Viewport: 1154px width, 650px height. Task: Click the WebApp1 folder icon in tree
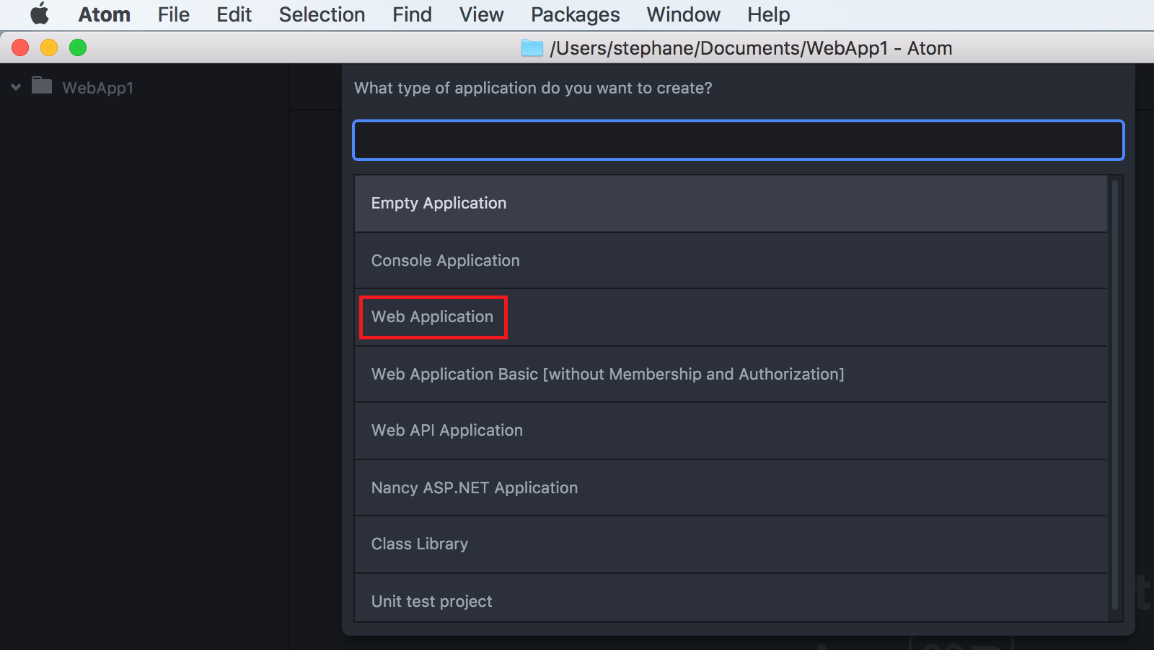(42, 86)
